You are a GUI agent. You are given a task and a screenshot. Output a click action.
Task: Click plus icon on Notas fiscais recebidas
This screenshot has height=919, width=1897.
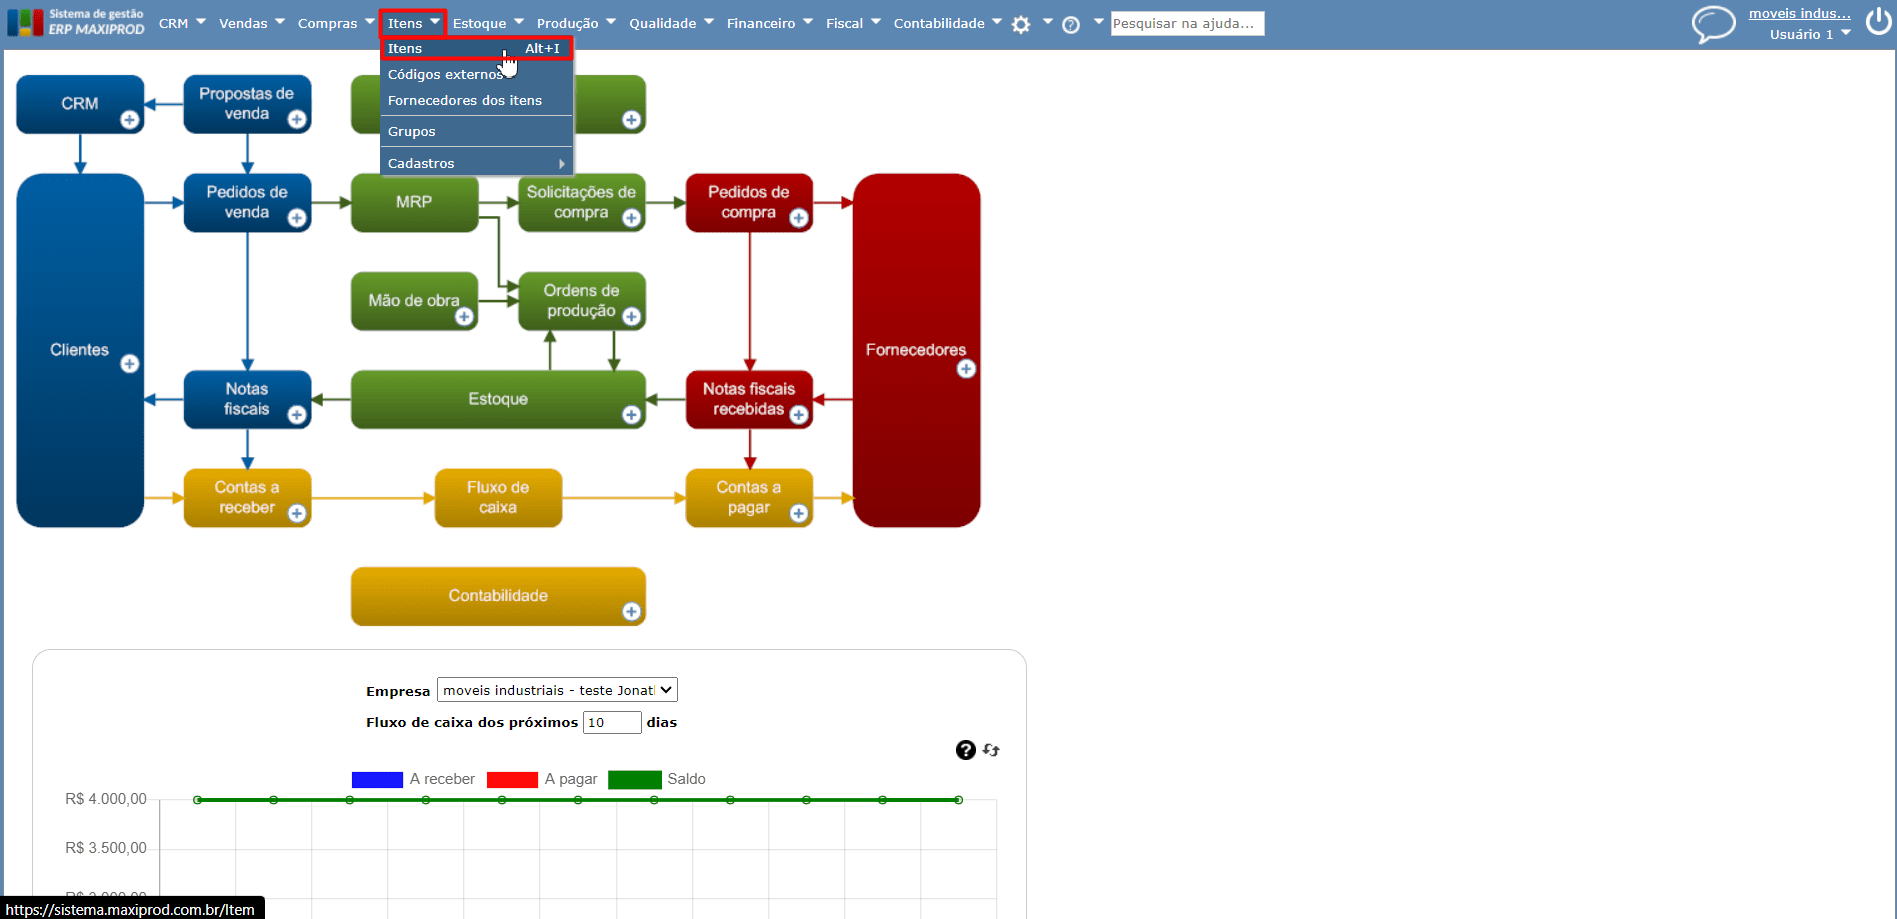pos(798,415)
